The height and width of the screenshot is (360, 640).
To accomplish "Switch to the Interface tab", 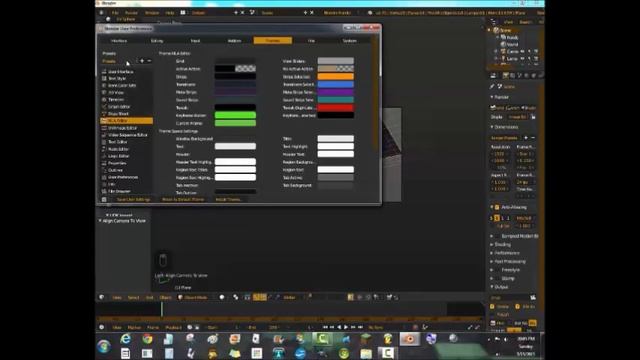I will [119, 41].
